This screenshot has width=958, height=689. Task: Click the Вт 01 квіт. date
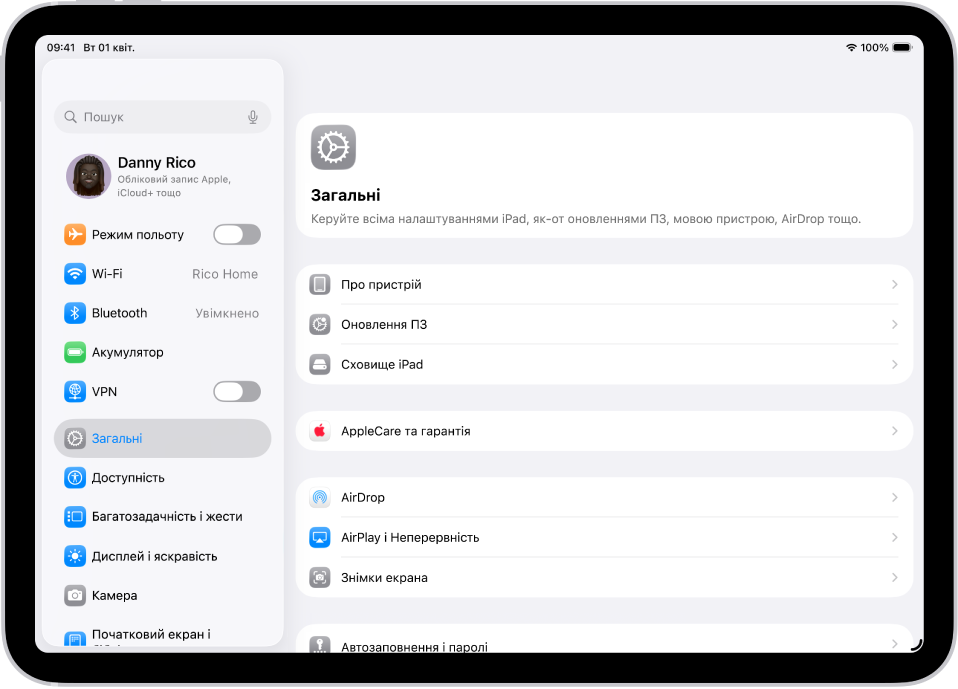click(x=109, y=48)
